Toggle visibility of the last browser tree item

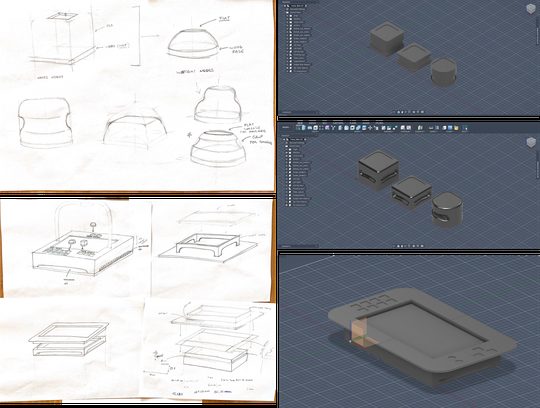[287, 205]
